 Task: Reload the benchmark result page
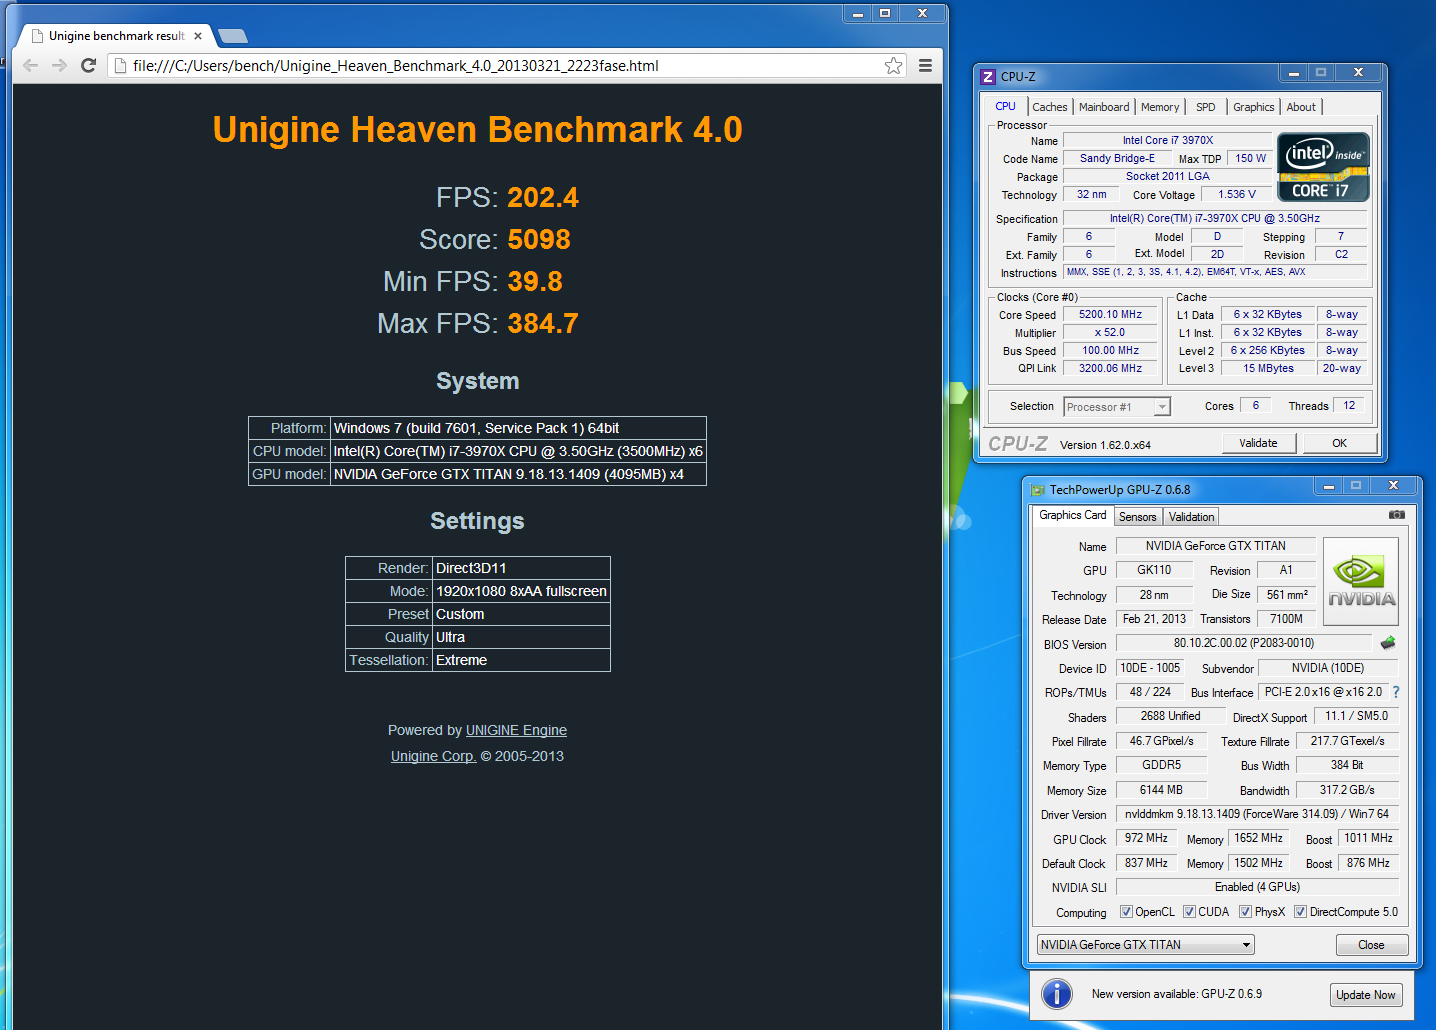tap(88, 65)
